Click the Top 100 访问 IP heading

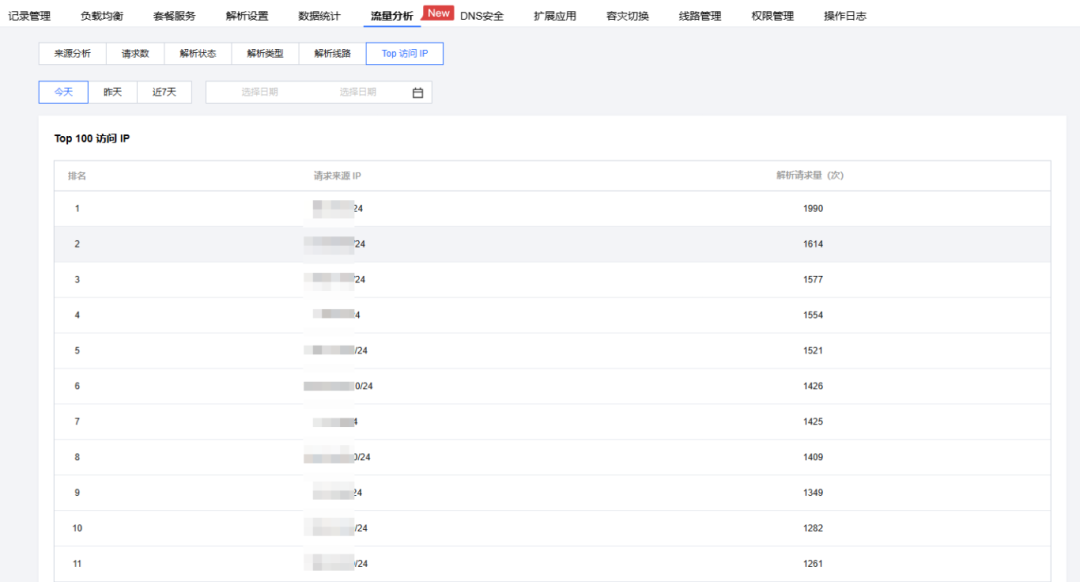(92, 138)
